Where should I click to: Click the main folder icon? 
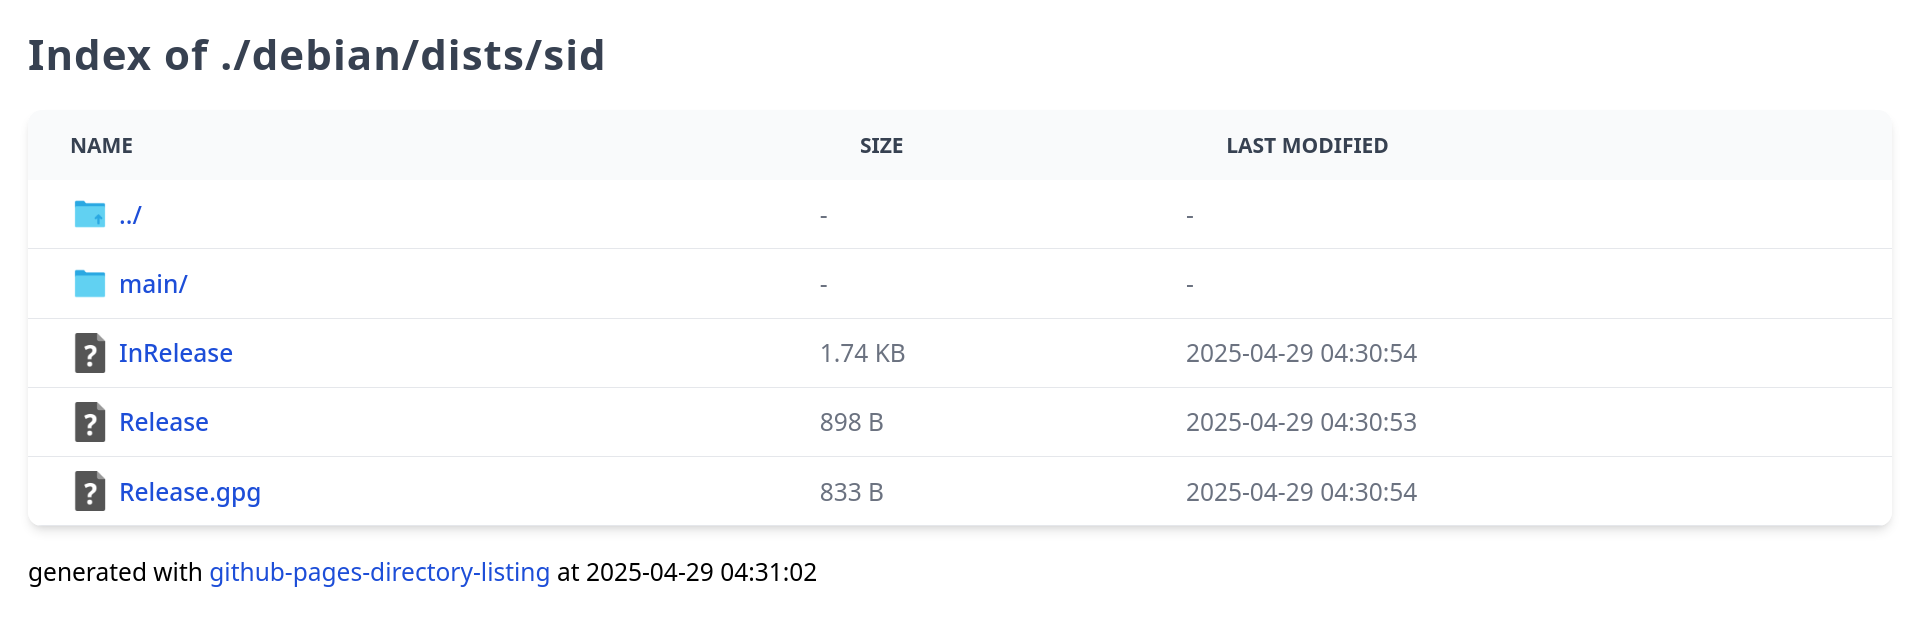[90, 283]
